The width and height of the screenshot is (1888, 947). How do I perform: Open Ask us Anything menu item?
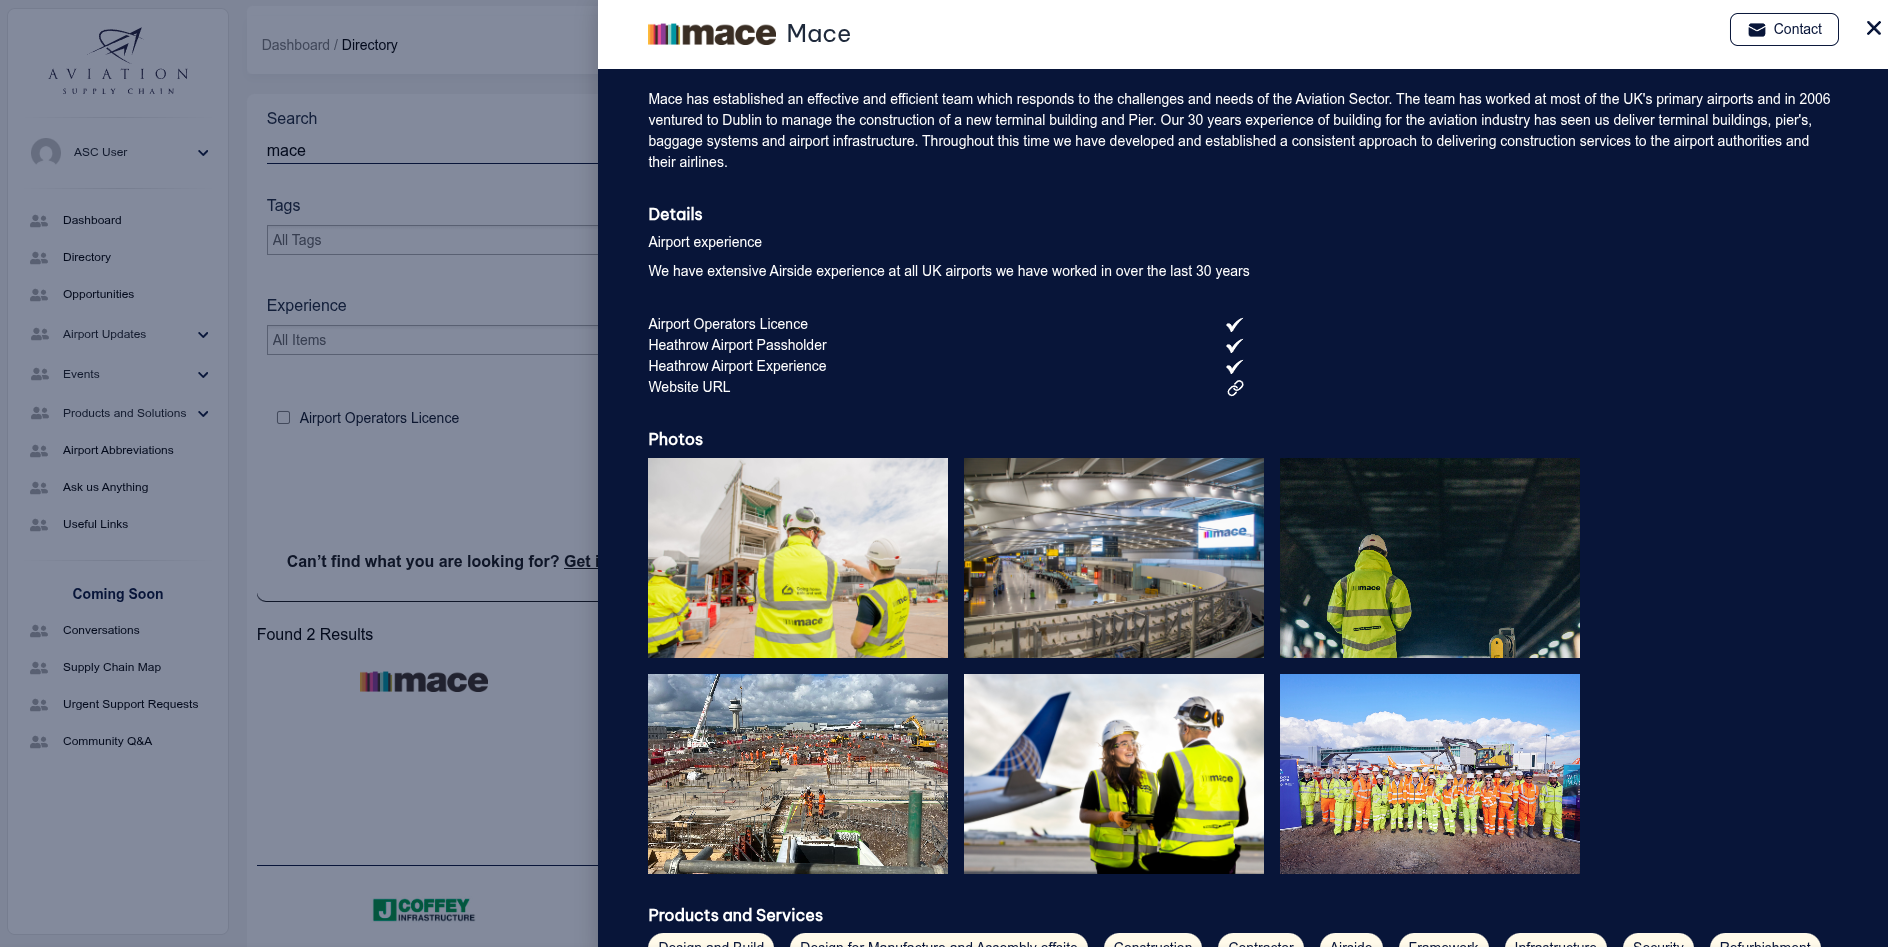coord(105,488)
